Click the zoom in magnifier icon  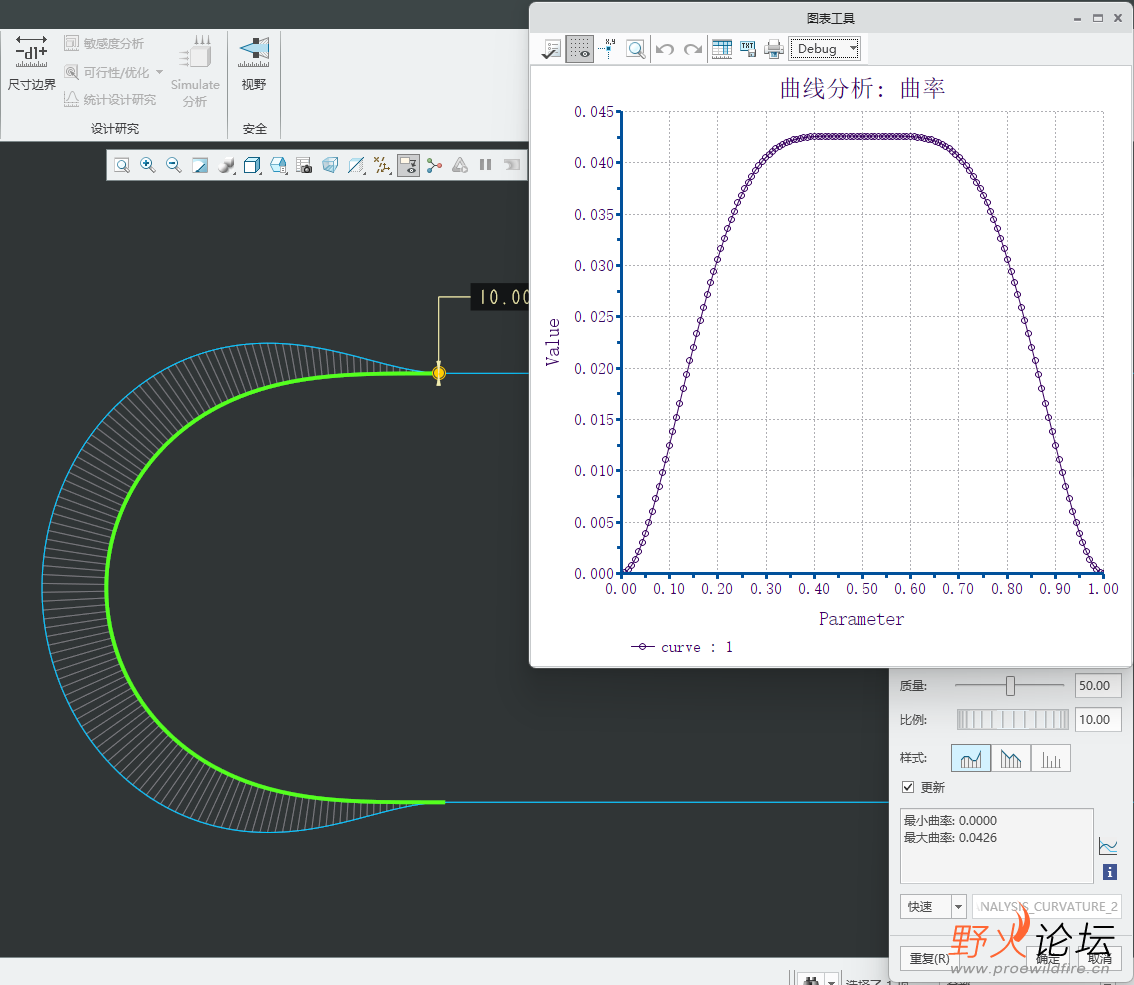click(148, 165)
